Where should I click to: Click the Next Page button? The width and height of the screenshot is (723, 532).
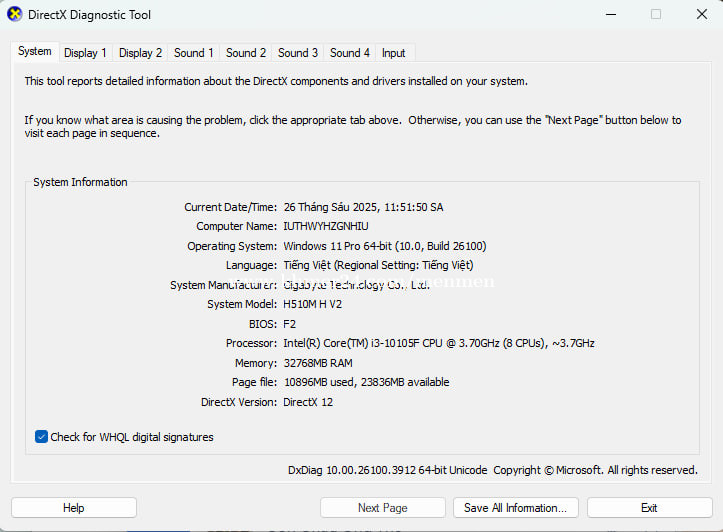[383, 508]
